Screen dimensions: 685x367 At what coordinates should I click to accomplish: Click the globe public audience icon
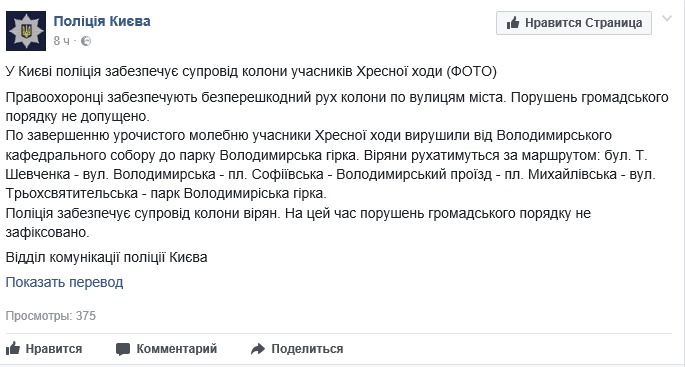coord(86,41)
